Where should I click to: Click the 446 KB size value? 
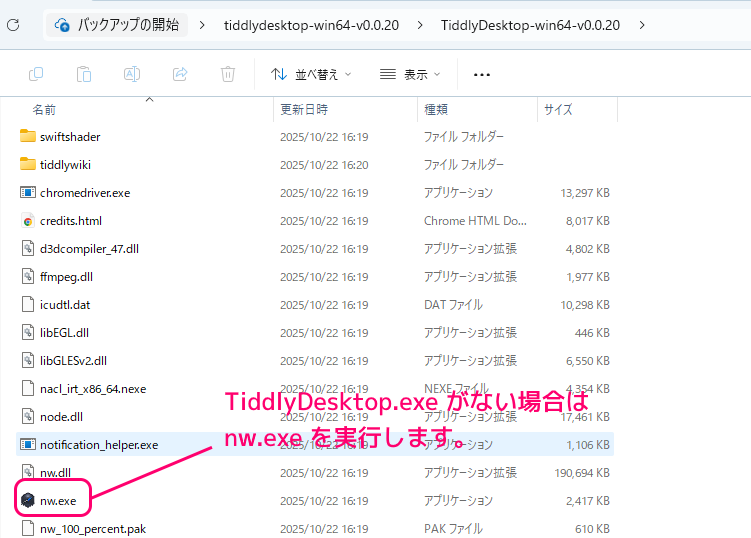coord(592,333)
